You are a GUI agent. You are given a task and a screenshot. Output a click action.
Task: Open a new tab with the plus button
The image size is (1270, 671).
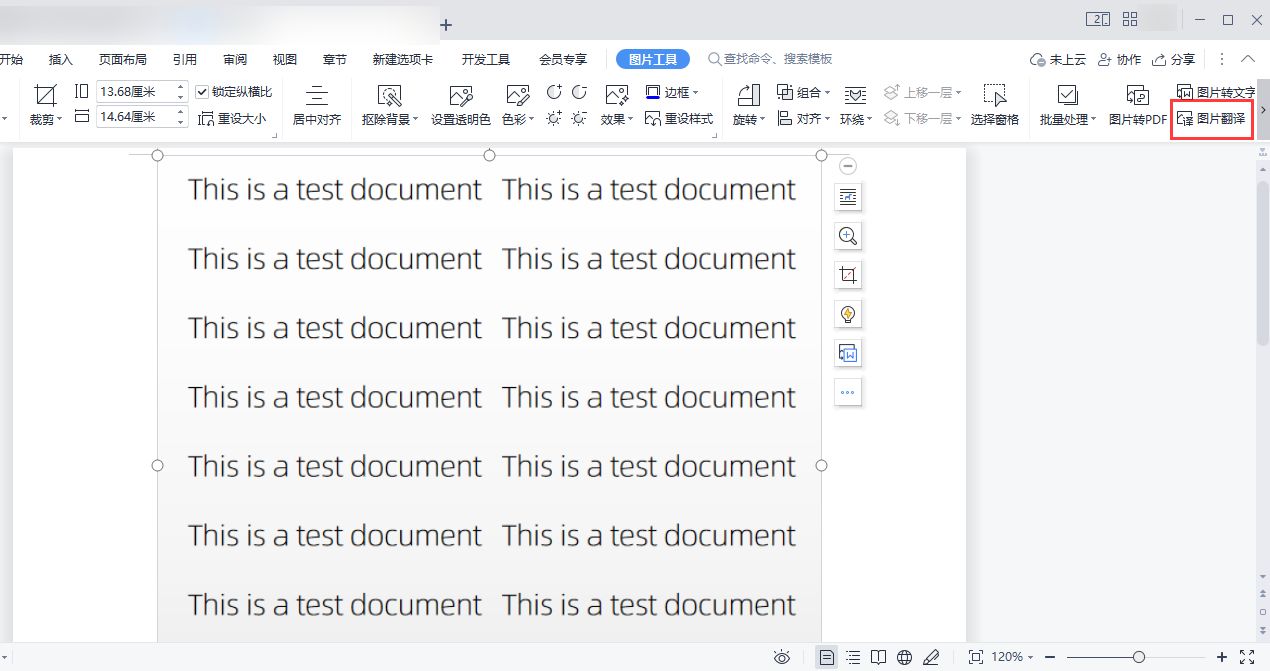446,23
